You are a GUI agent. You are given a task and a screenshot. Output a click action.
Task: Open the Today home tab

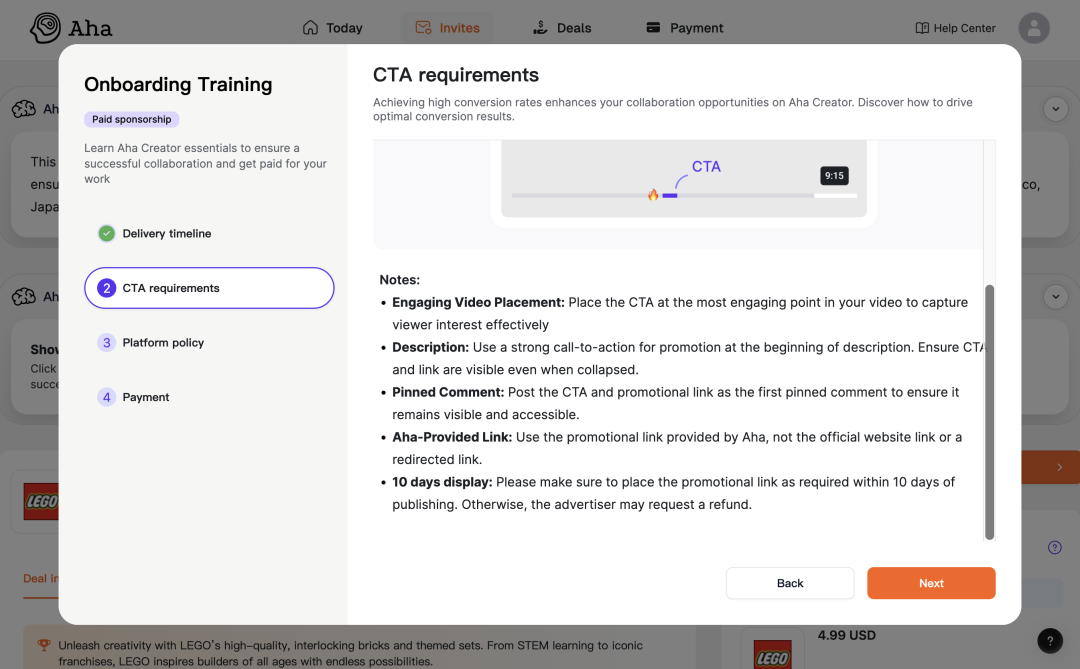tap(332, 28)
